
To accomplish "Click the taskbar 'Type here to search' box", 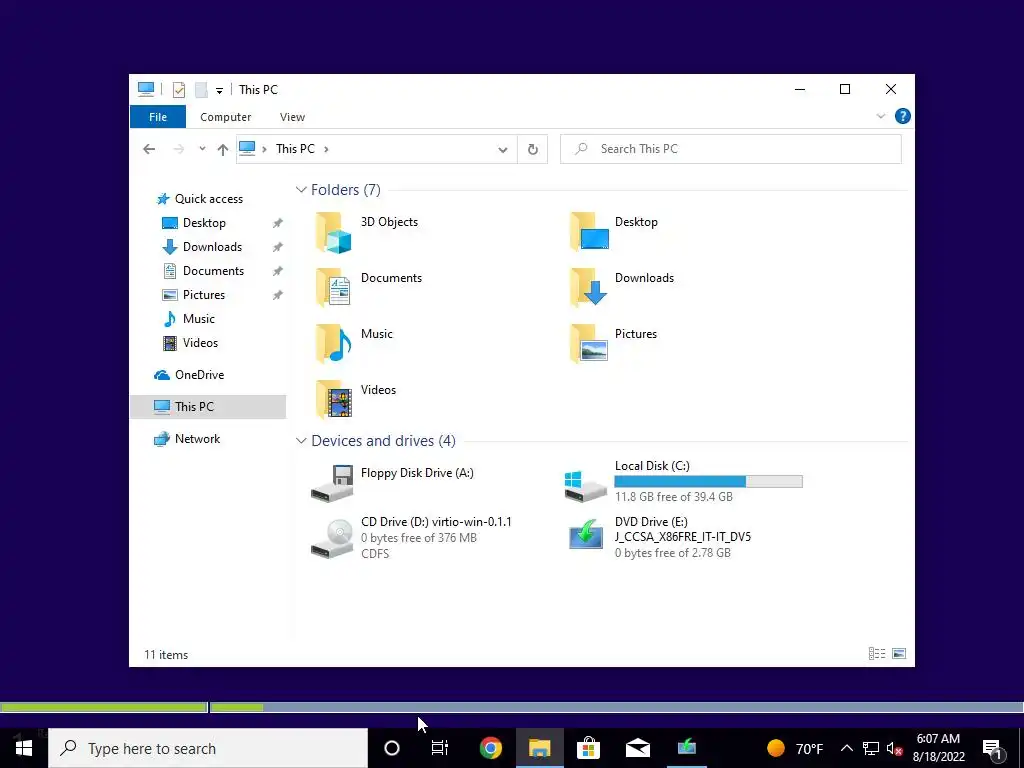I will click(x=208, y=748).
